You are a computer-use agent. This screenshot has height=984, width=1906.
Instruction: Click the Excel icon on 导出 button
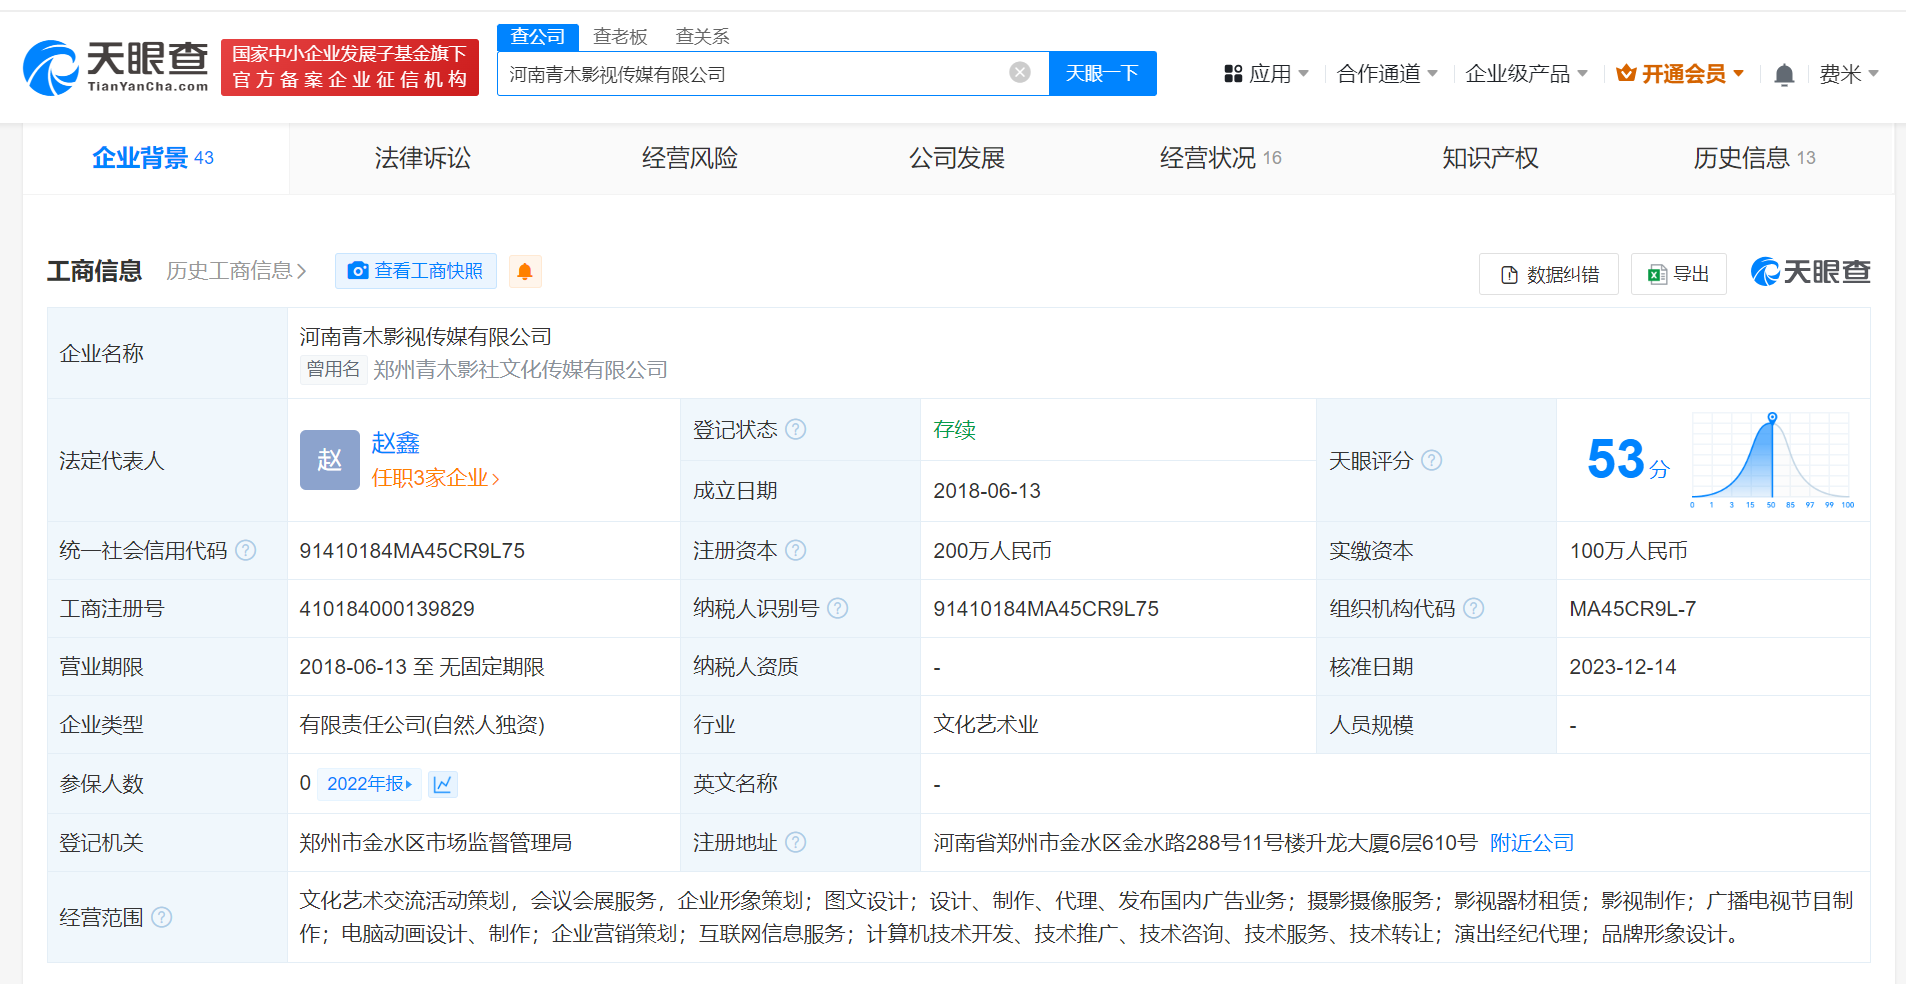1655,273
